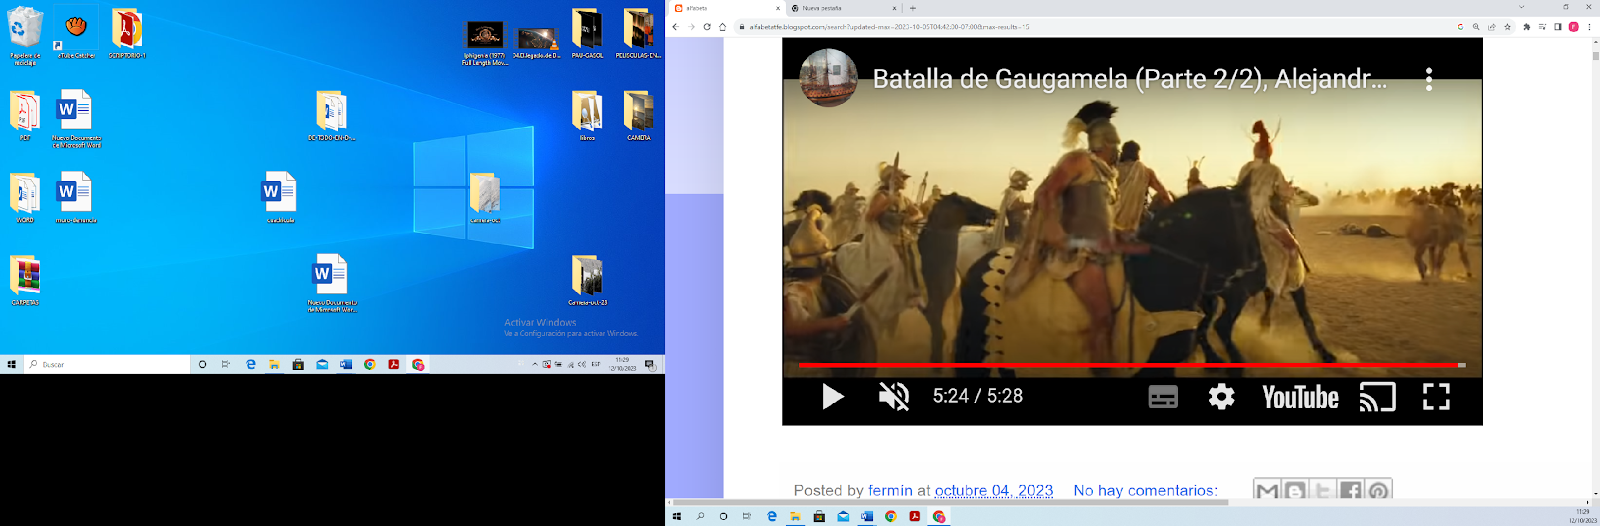1600x526 pixels.
Task: Select the ESCRITORIO-1 desktop folder
Action: tap(127, 34)
